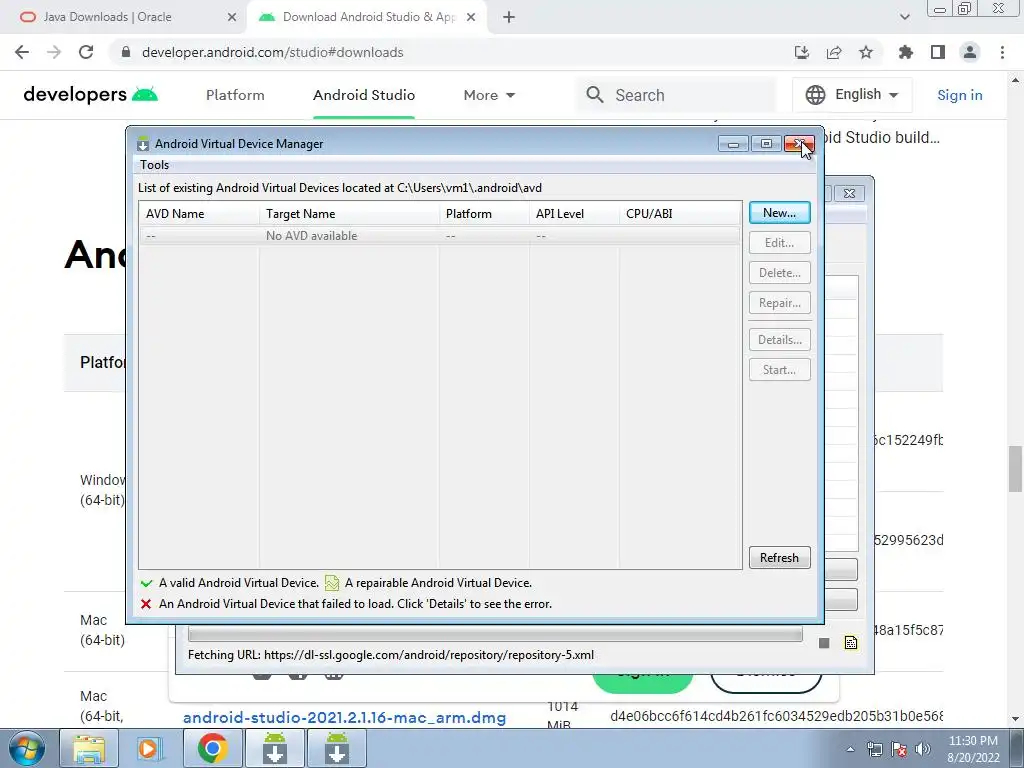
Task: Open the taskbar clock showing 11:30 PM
Action: 973,749
